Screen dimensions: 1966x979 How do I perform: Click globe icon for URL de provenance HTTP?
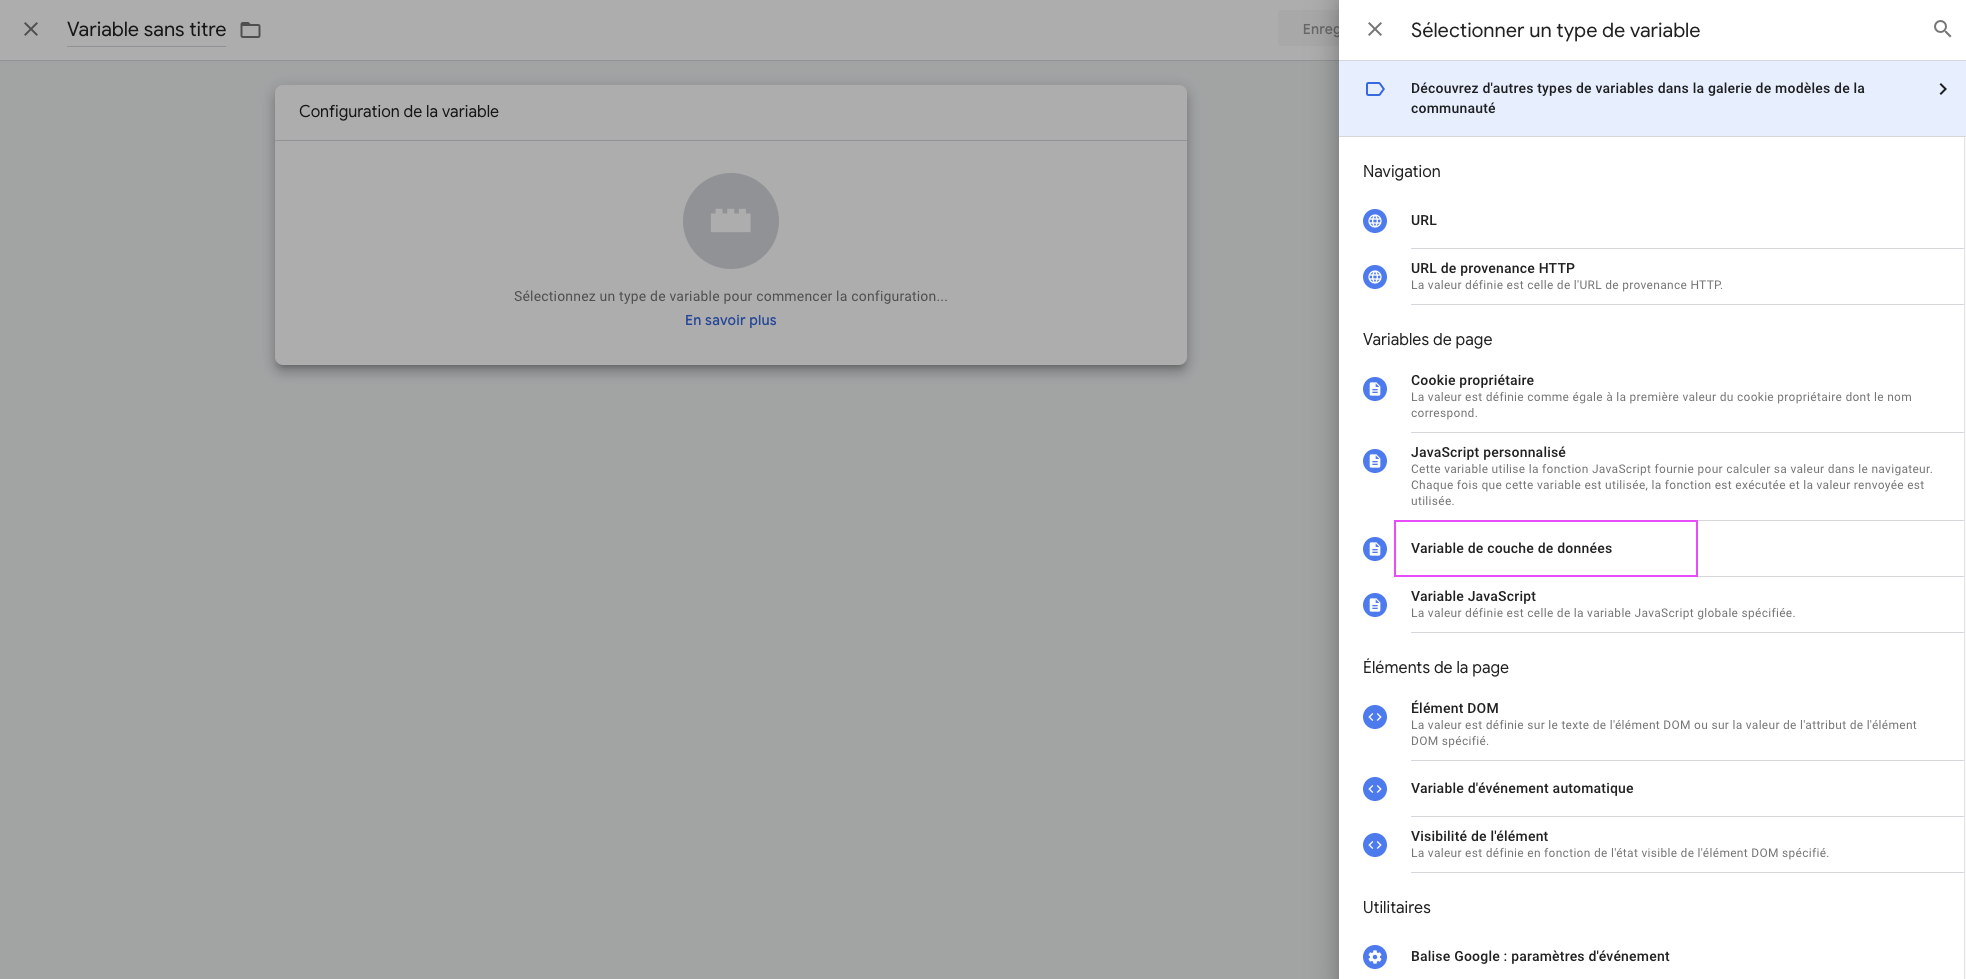tap(1375, 277)
